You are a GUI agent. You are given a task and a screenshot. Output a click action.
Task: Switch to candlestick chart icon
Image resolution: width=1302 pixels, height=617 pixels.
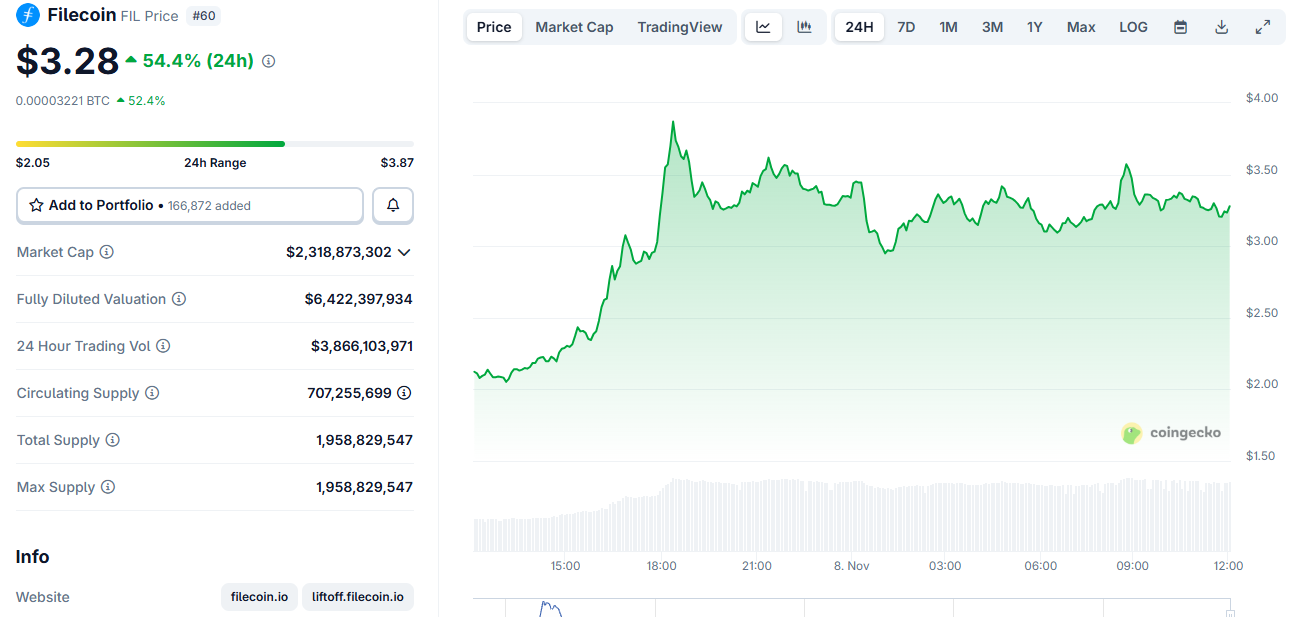tap(804, 27)
